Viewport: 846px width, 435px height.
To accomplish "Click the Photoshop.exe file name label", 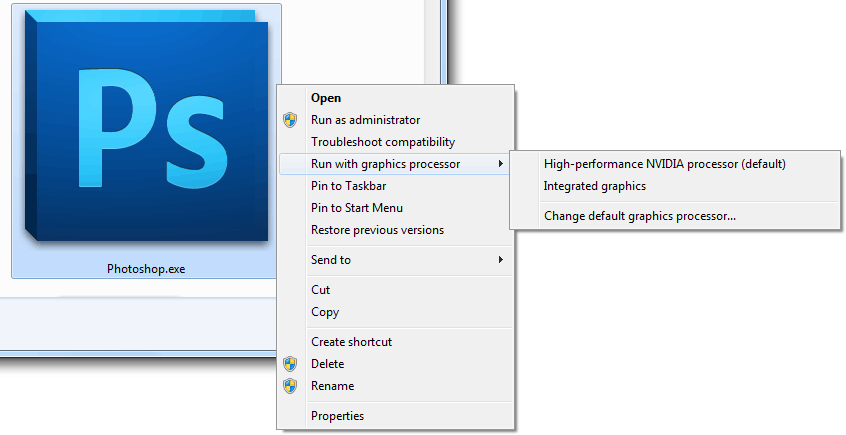I will 146,269.
